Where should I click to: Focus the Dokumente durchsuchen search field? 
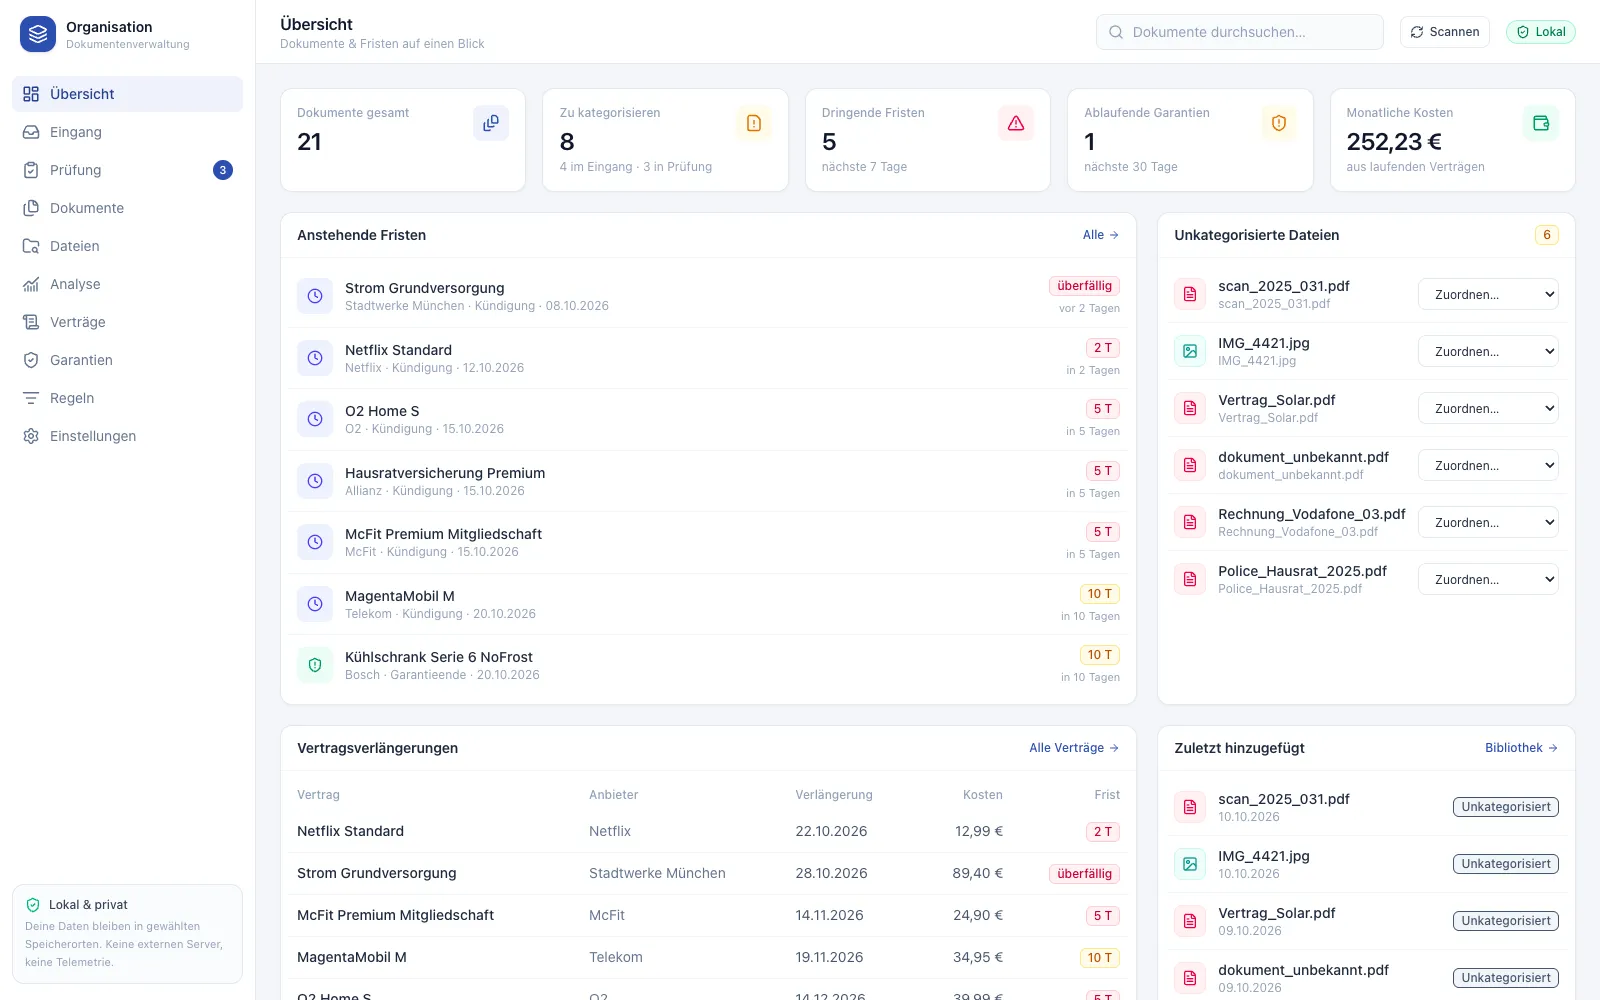(x=1240, y=32)
